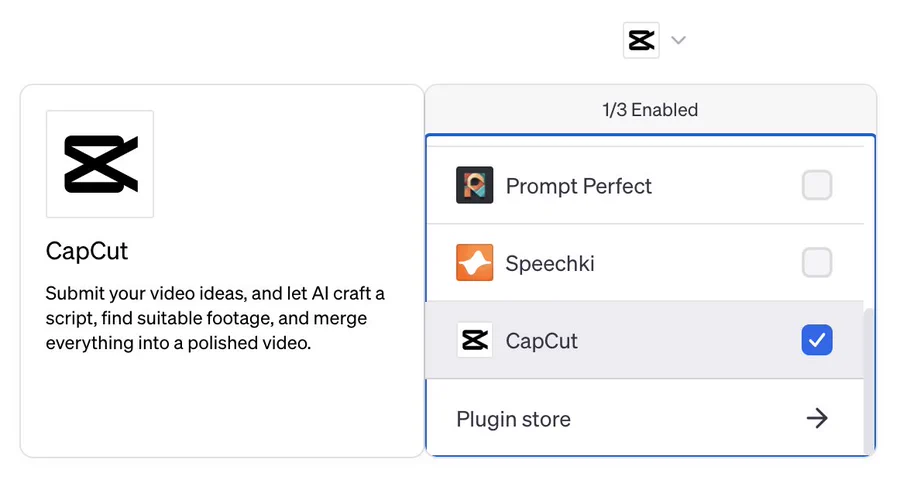Click the CapCut description text

215,318
